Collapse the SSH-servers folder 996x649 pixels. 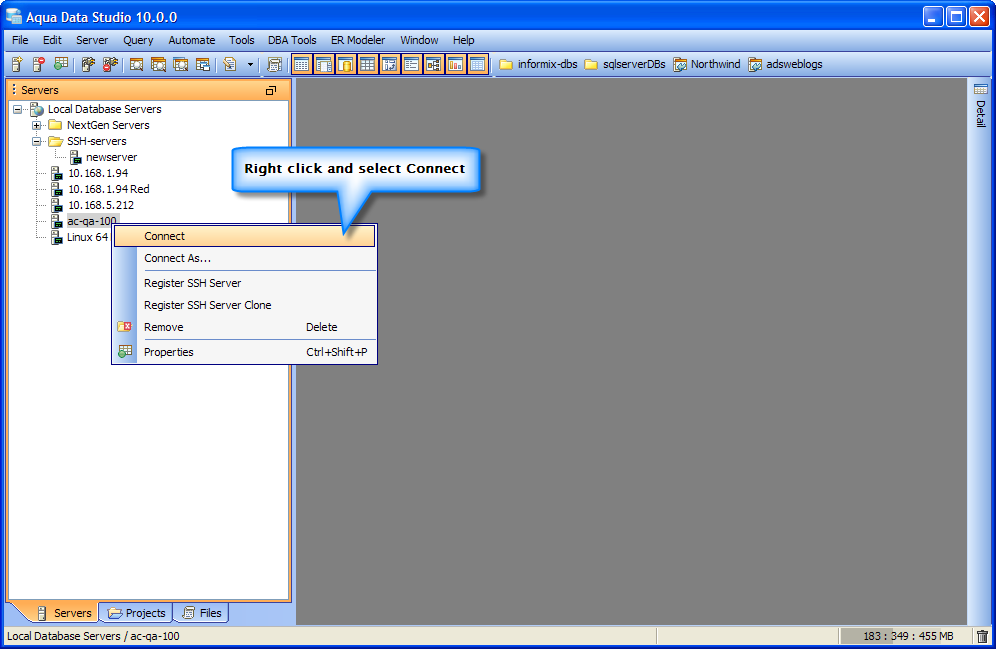[x=36, y=141]
